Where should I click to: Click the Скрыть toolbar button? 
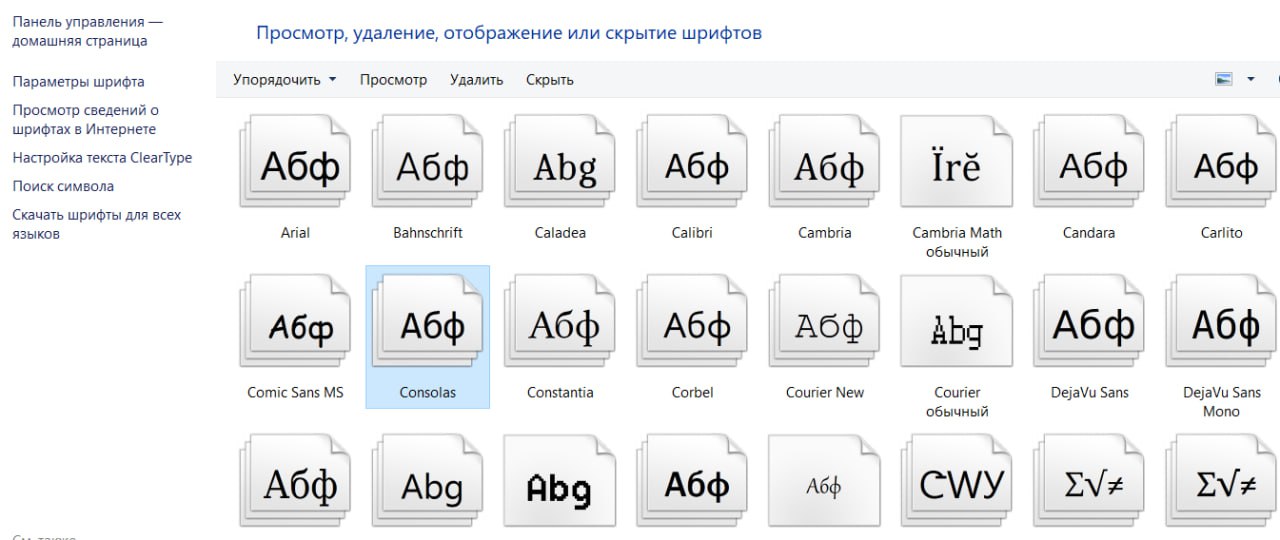[x=549, y=80]
